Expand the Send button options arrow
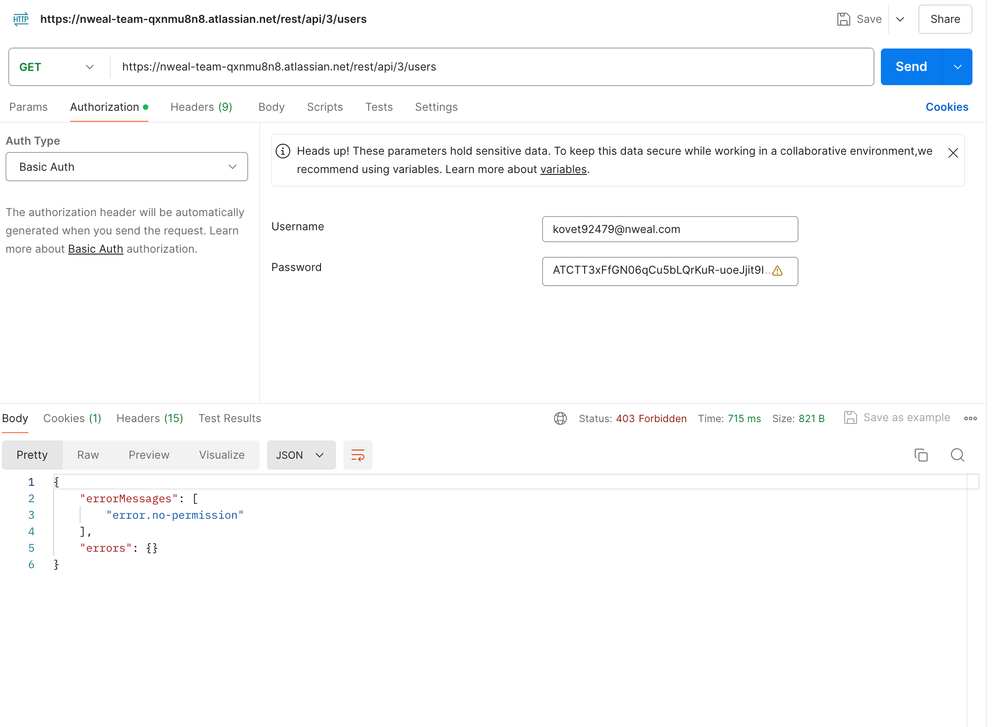 [x=958, y=67]
